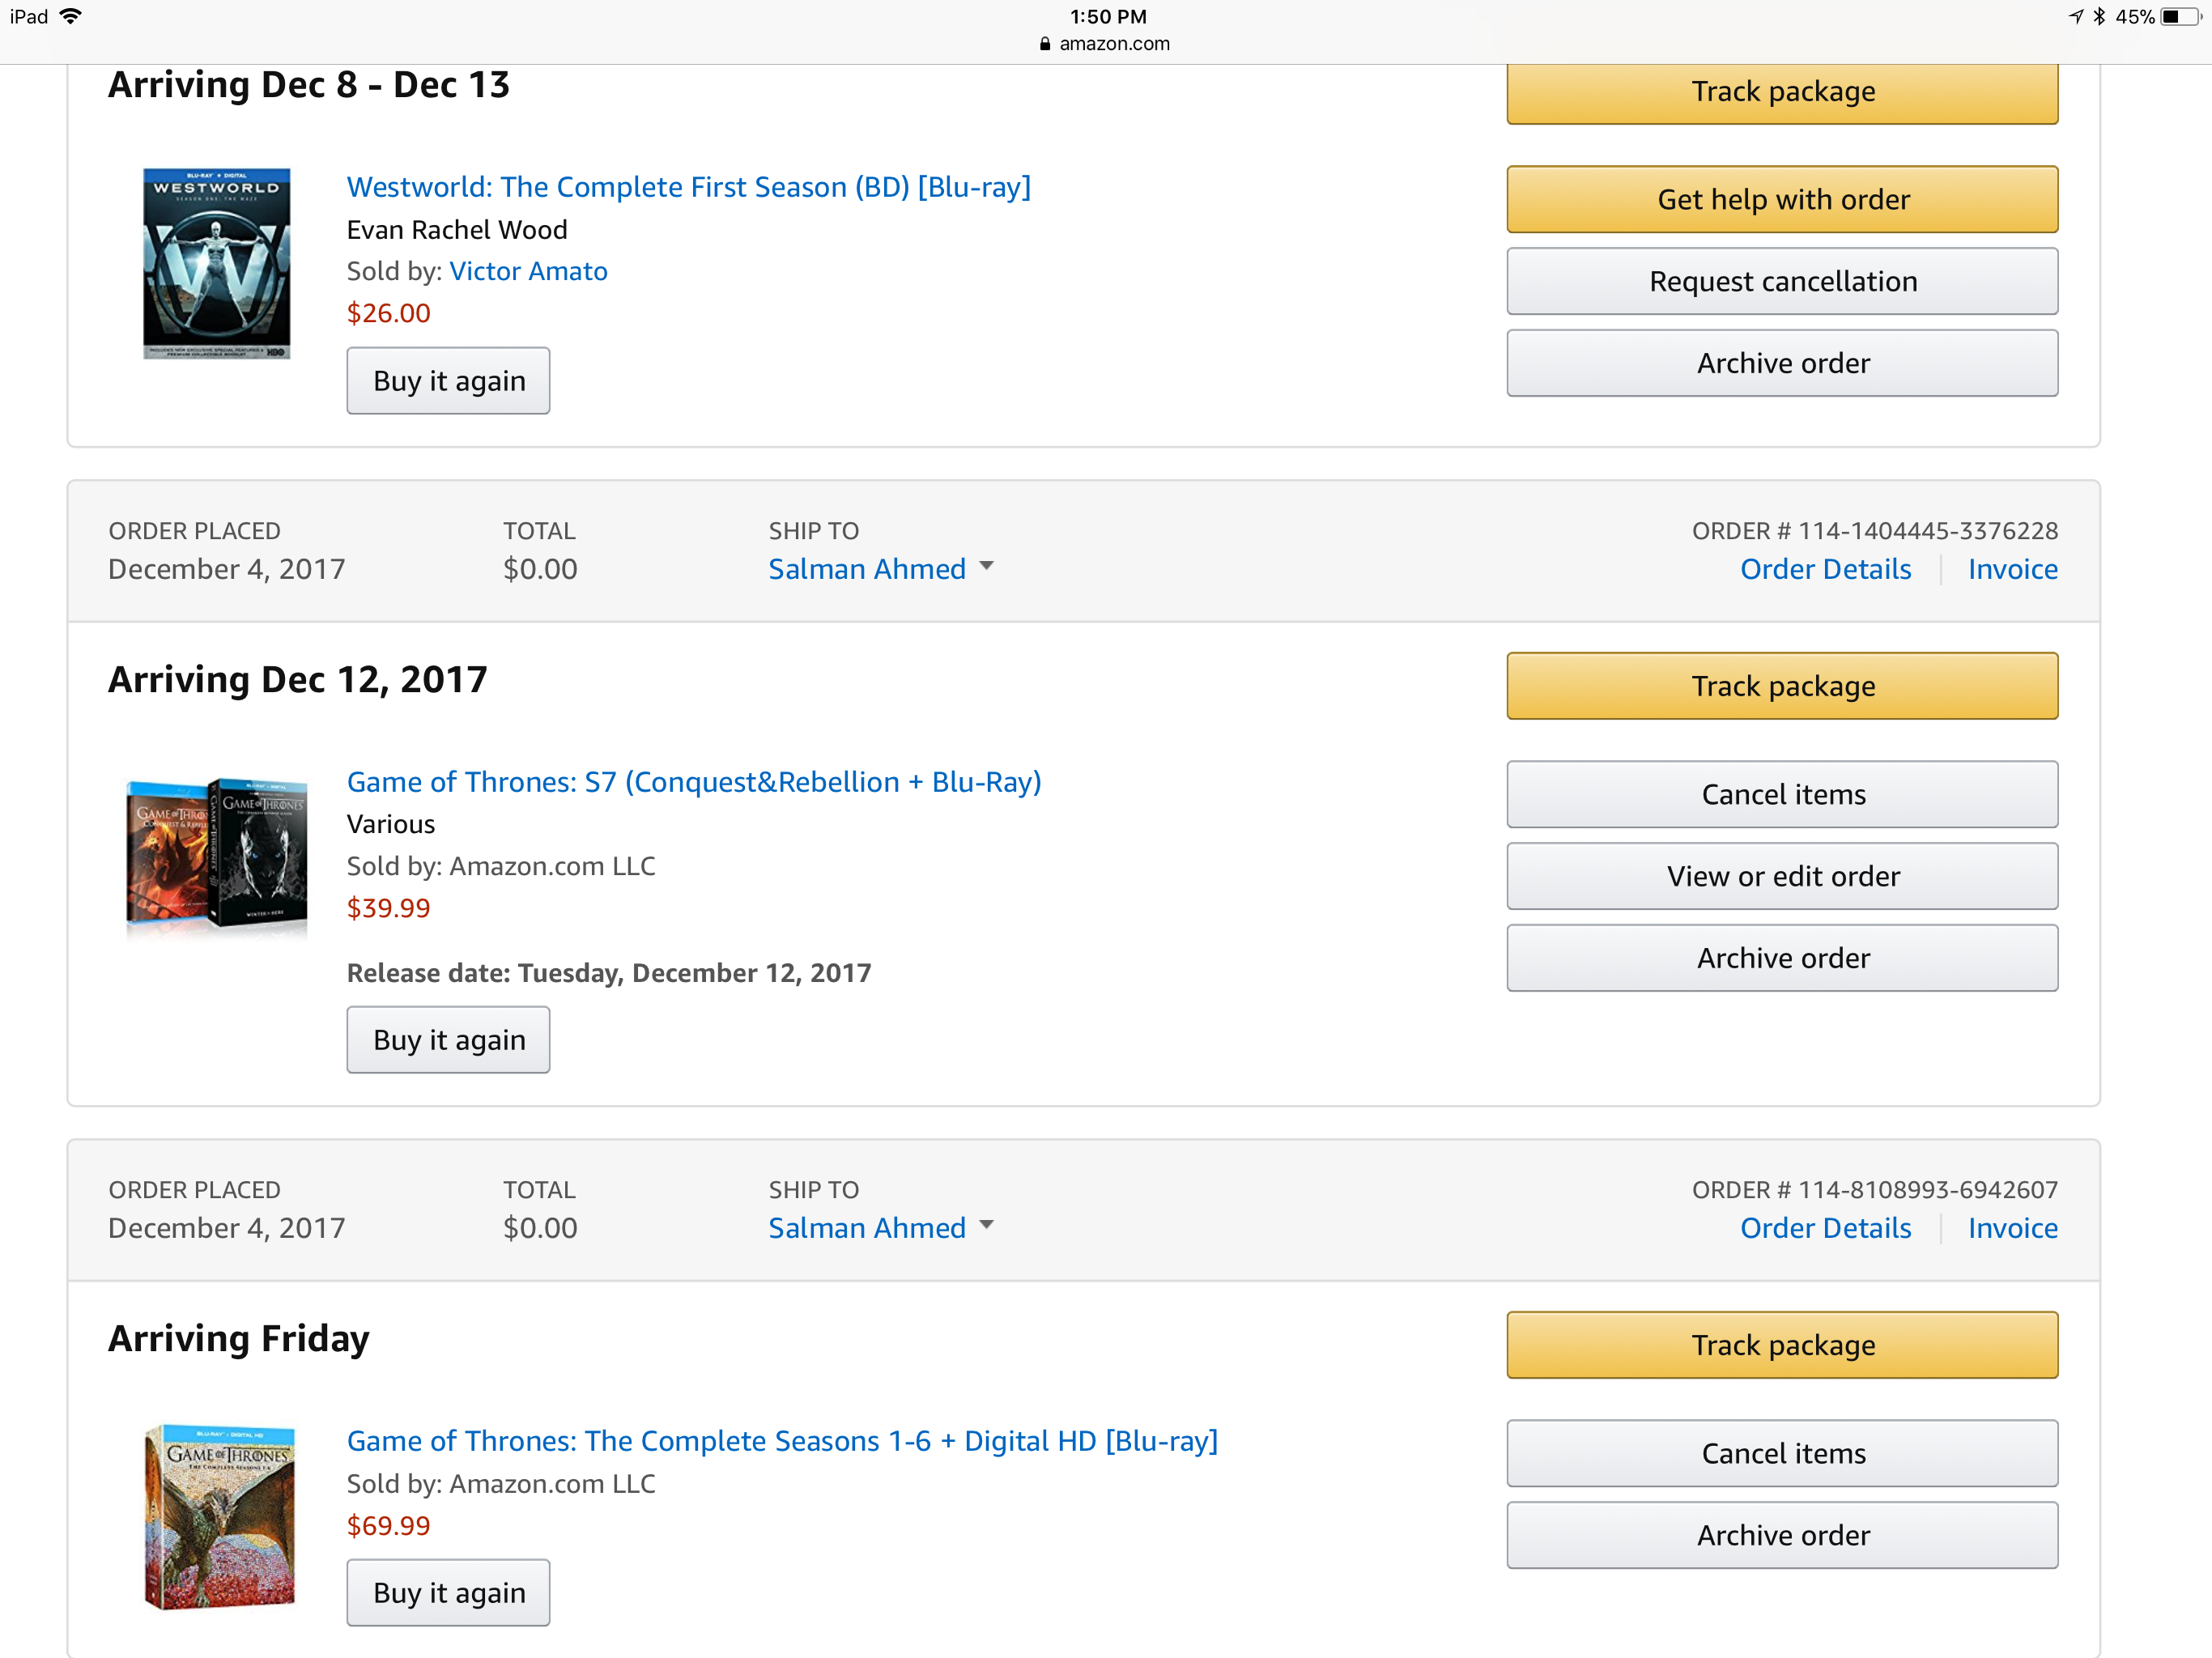2212x1658 pixels.
Task: Click Get help with order button
Action: point(1782,199)
